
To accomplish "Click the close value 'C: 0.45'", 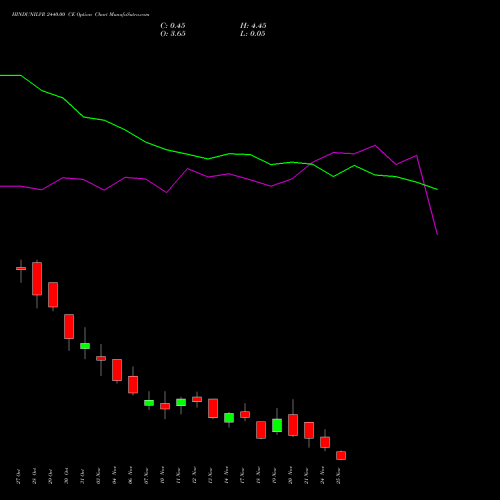I will click(x=173, y=26).
